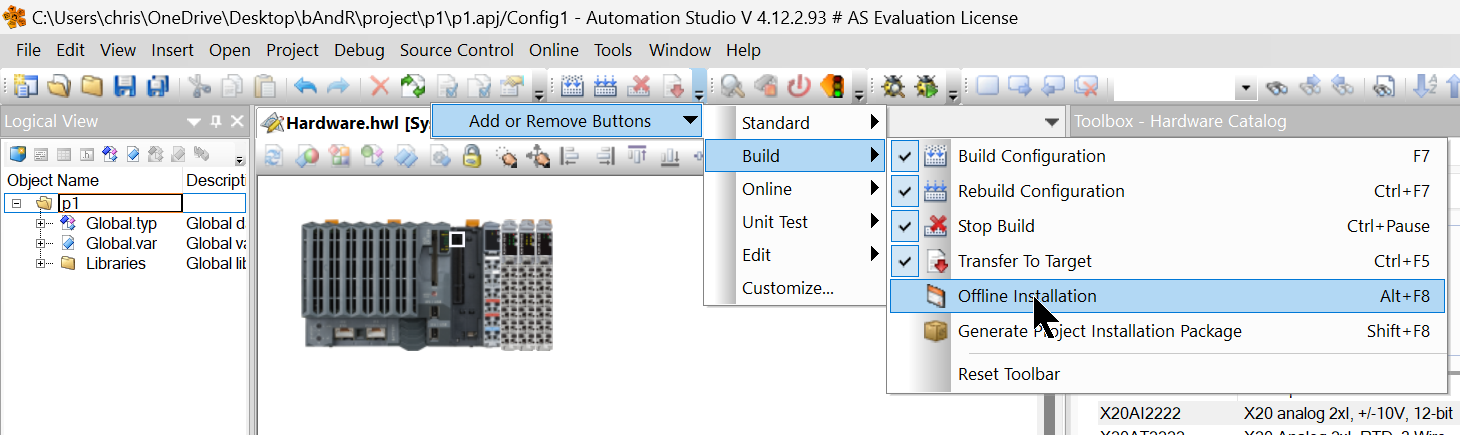Select the Global.typ item
The width and height of the screenshot is (1460, 435).
point(121,223)
